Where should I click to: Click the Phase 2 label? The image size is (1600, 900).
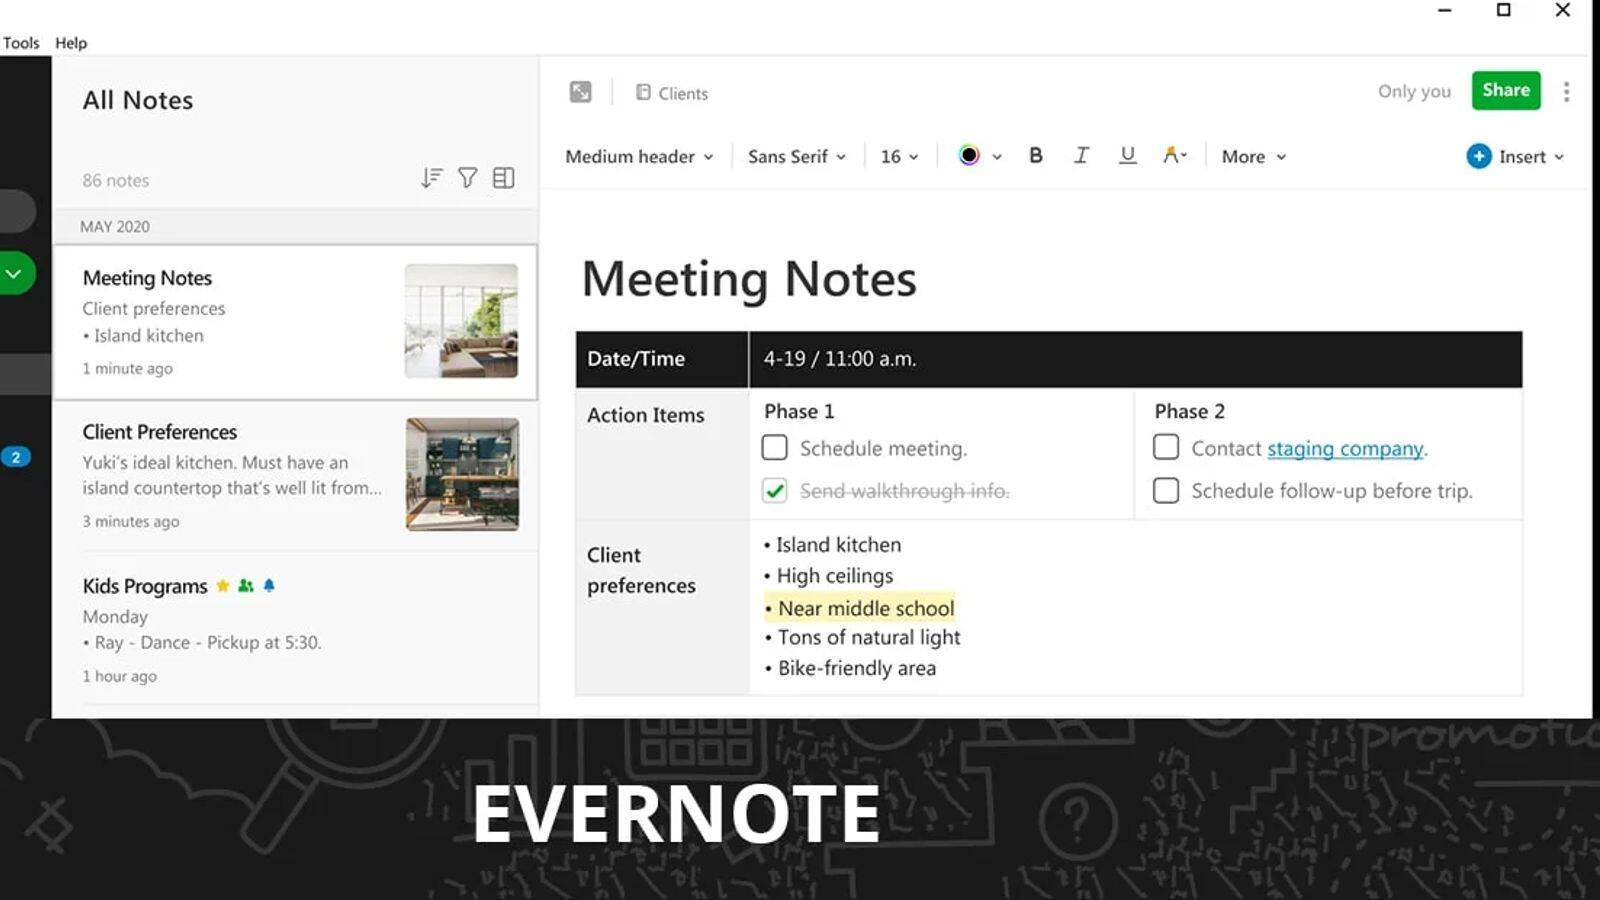1189,411
